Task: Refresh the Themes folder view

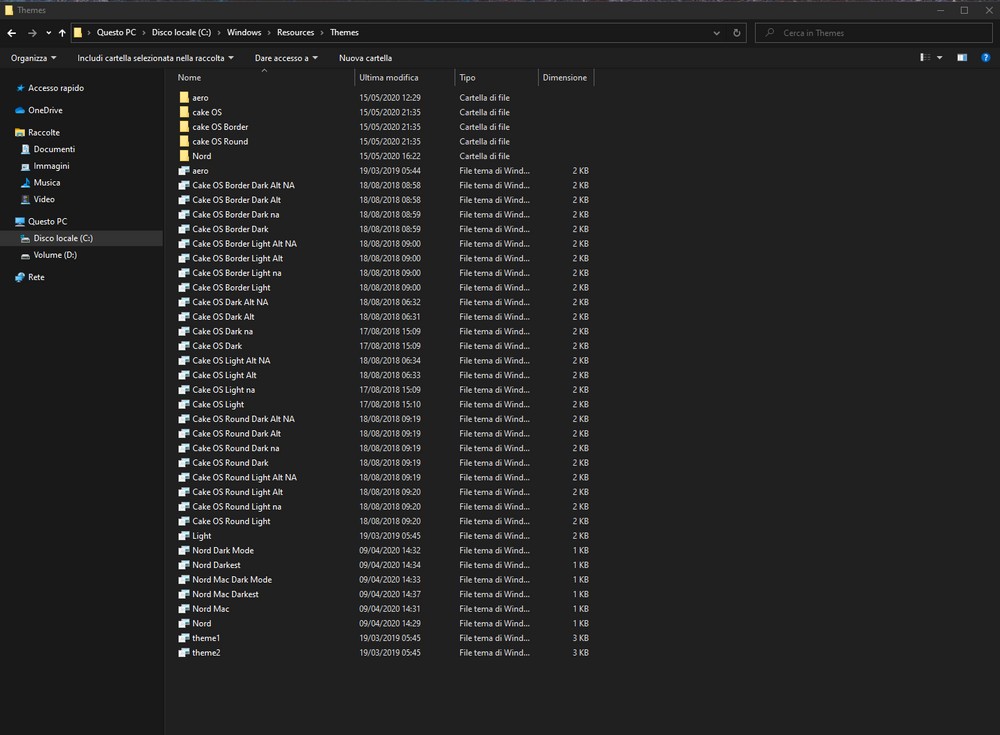Action: point(737,33)
